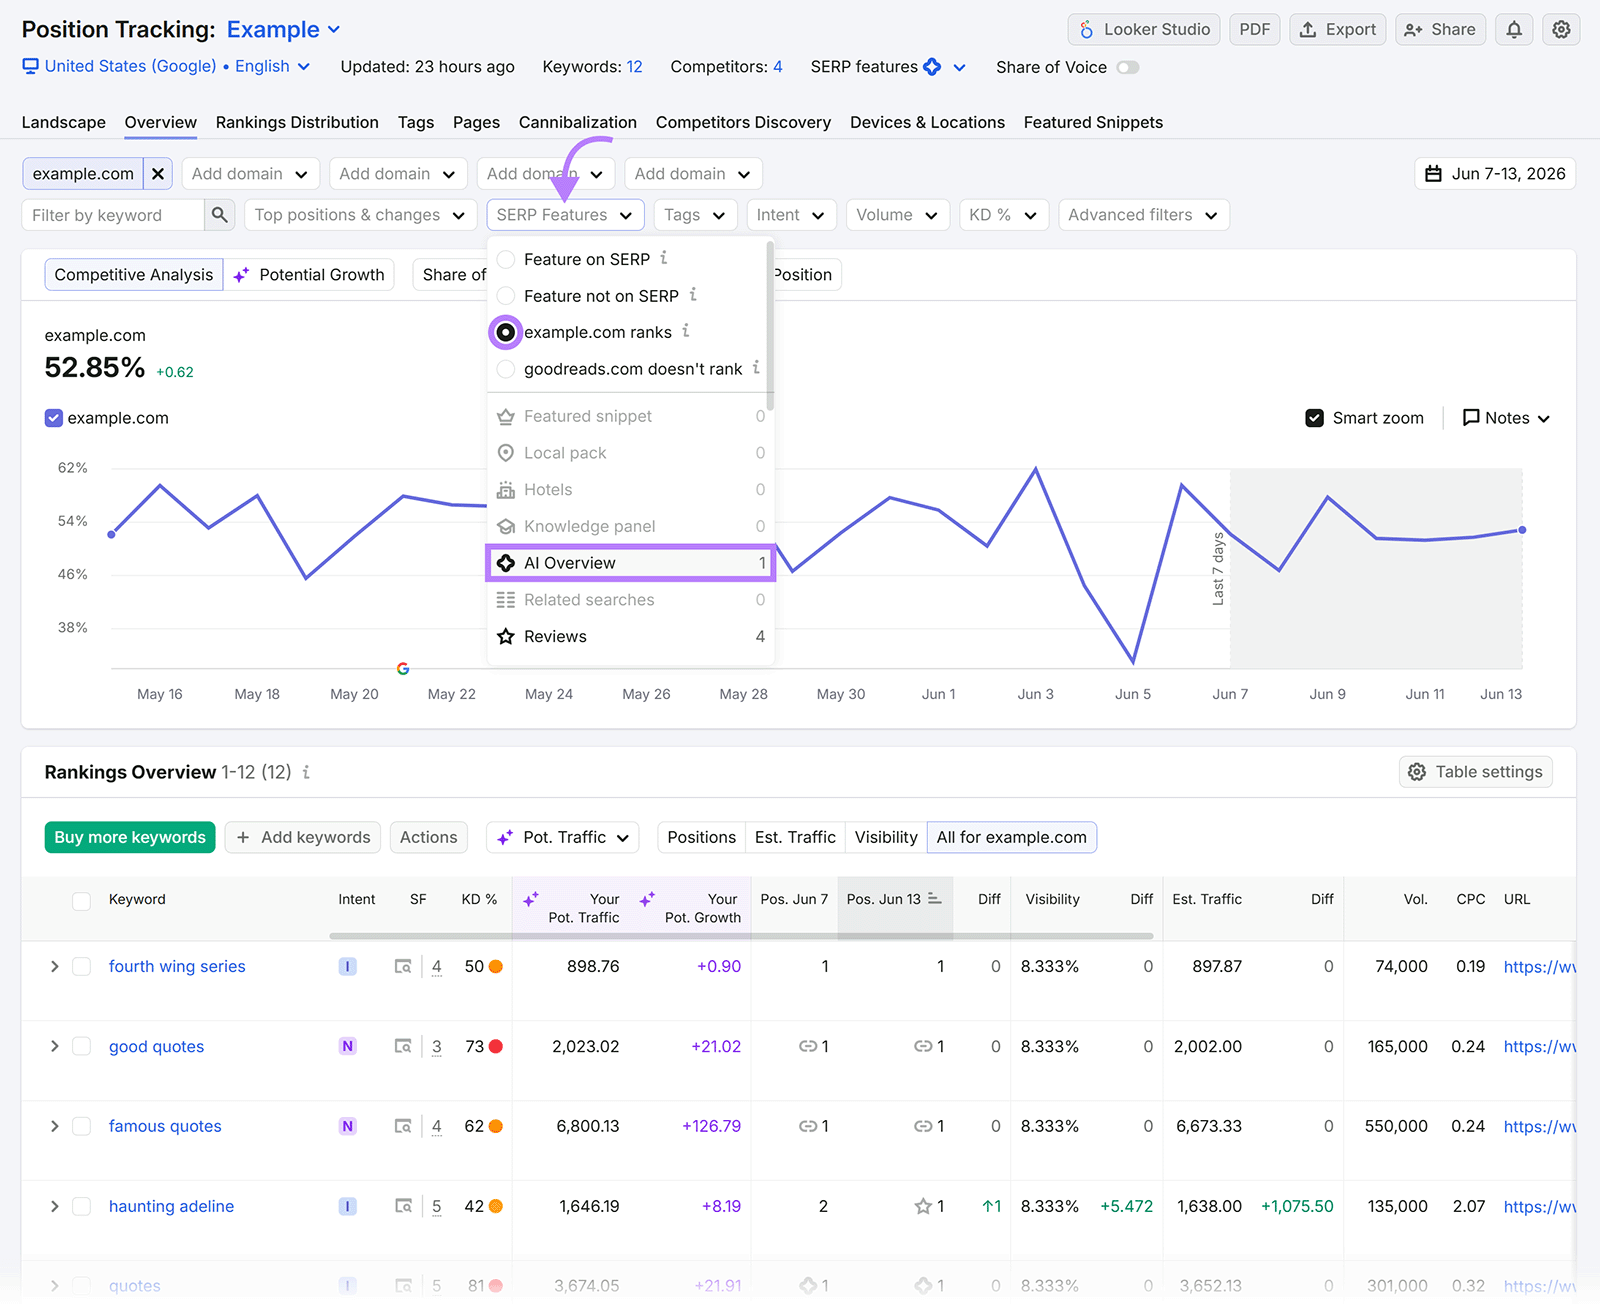1600x1308 pixels.
Task: Click keyword filter search magnifier icon
Action: click(220, 215)
